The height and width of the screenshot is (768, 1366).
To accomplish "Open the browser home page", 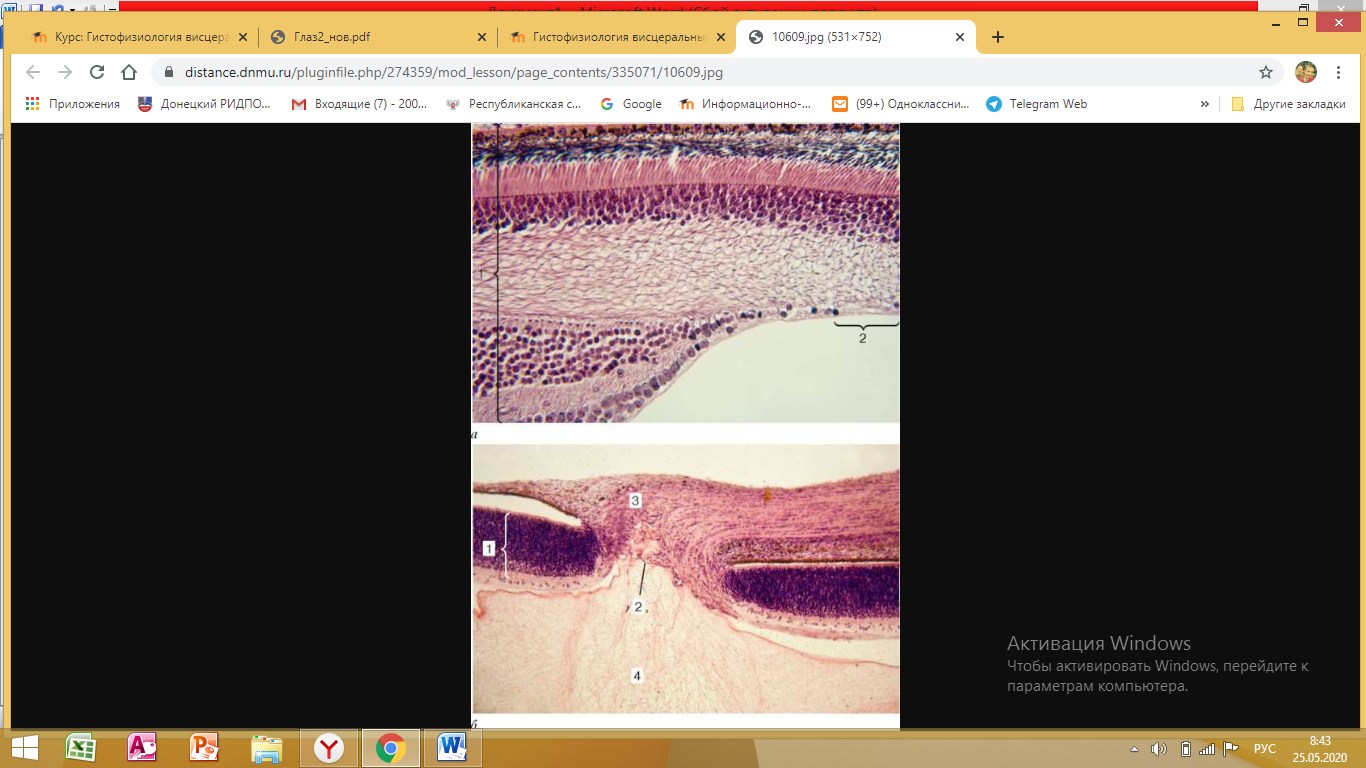I will tap(129, 72).
